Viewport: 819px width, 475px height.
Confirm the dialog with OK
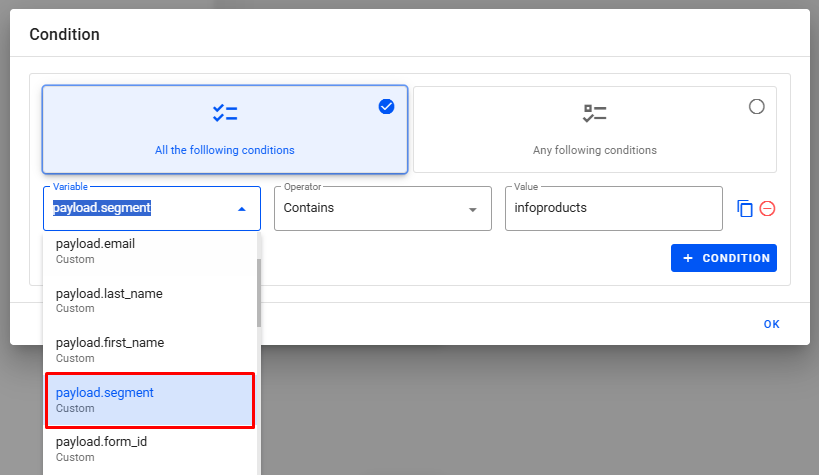[x=771, y=324]
